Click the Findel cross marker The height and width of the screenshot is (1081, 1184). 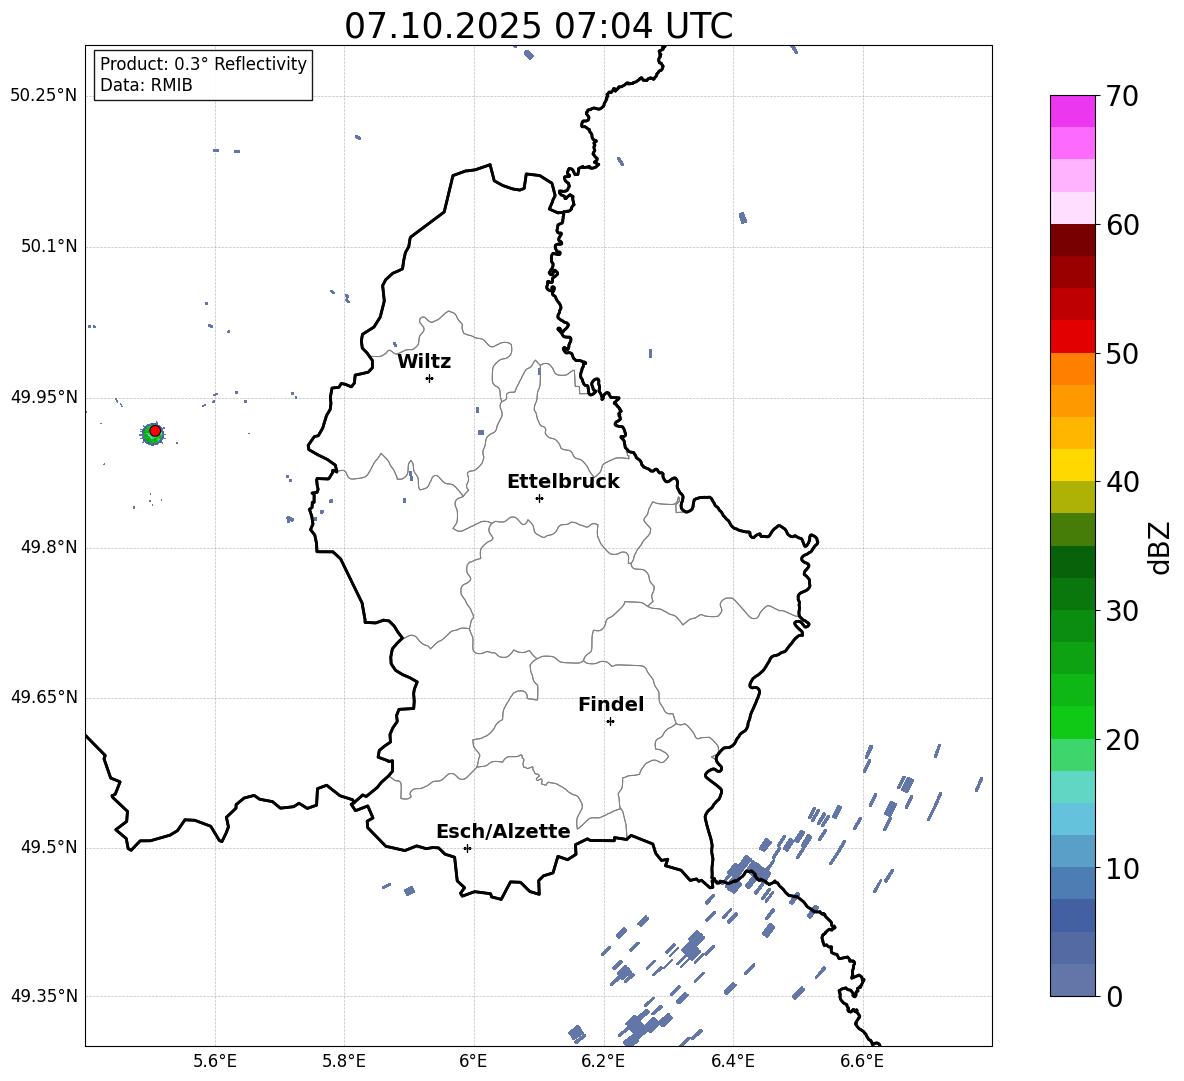[610, 722]
